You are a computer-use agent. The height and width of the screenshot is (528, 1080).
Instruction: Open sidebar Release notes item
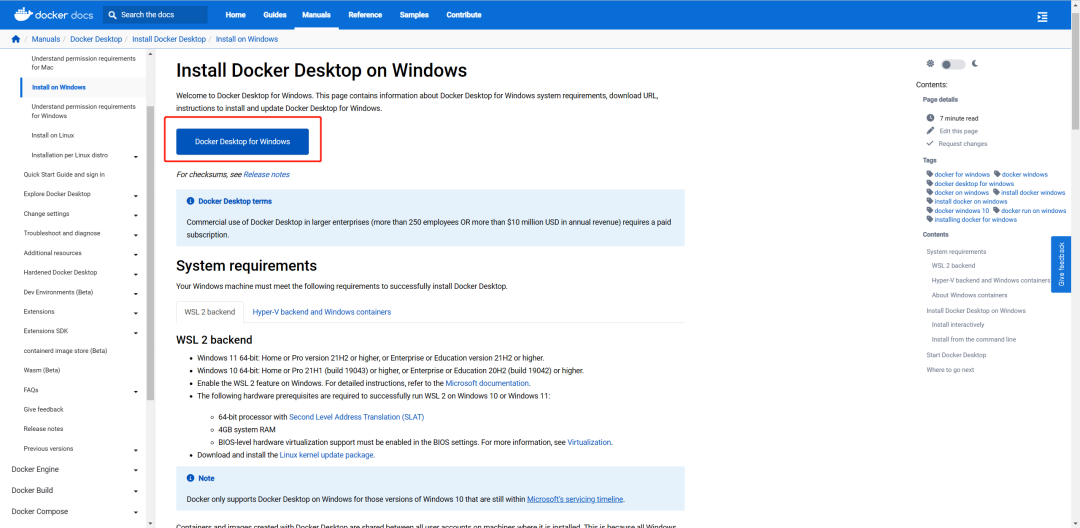[43, 429]
